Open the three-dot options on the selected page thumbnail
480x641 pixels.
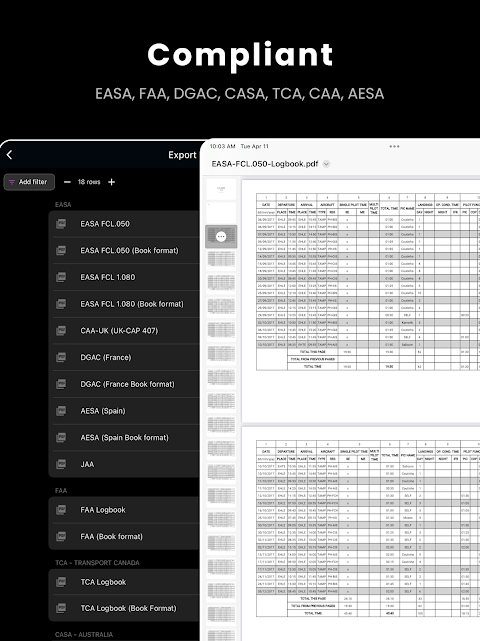point(221,236)
